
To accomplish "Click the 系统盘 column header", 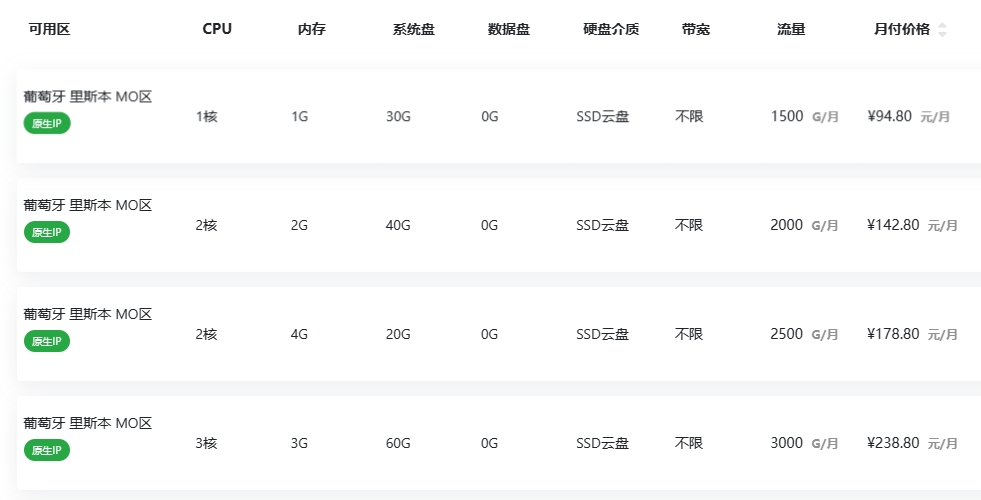I will point(413,29).
